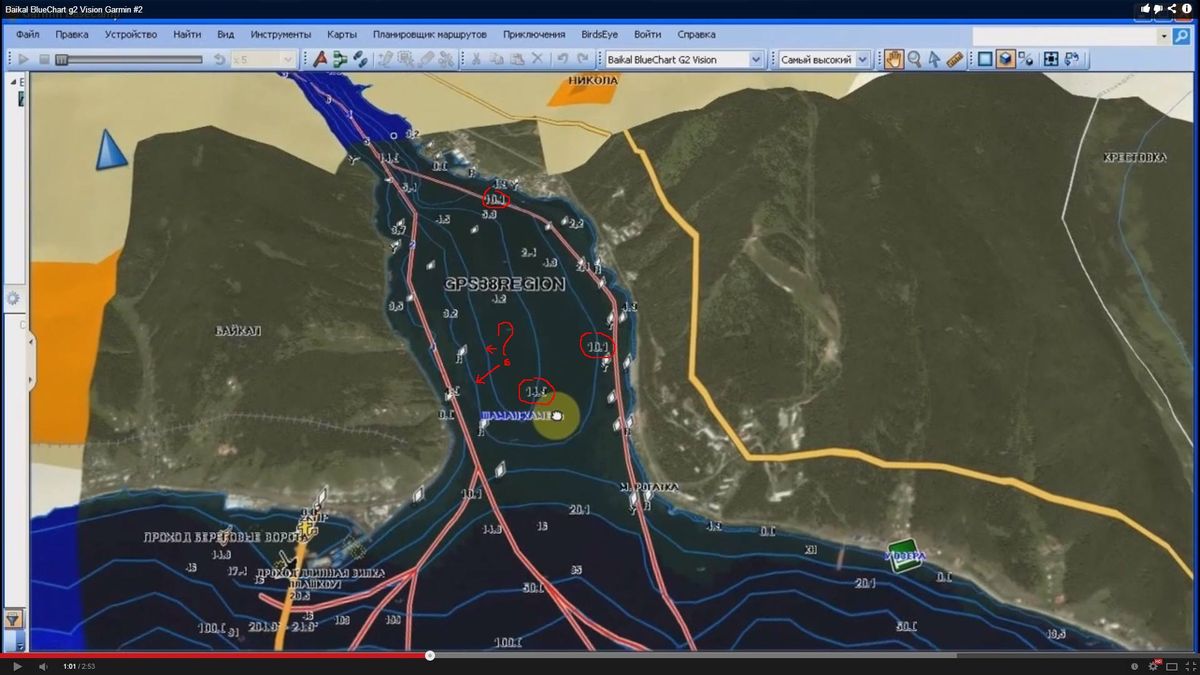The width and height of the screenshot is (1200, 675).
Task: Click the green route tool icon
Action: click(x=340, y=59)
